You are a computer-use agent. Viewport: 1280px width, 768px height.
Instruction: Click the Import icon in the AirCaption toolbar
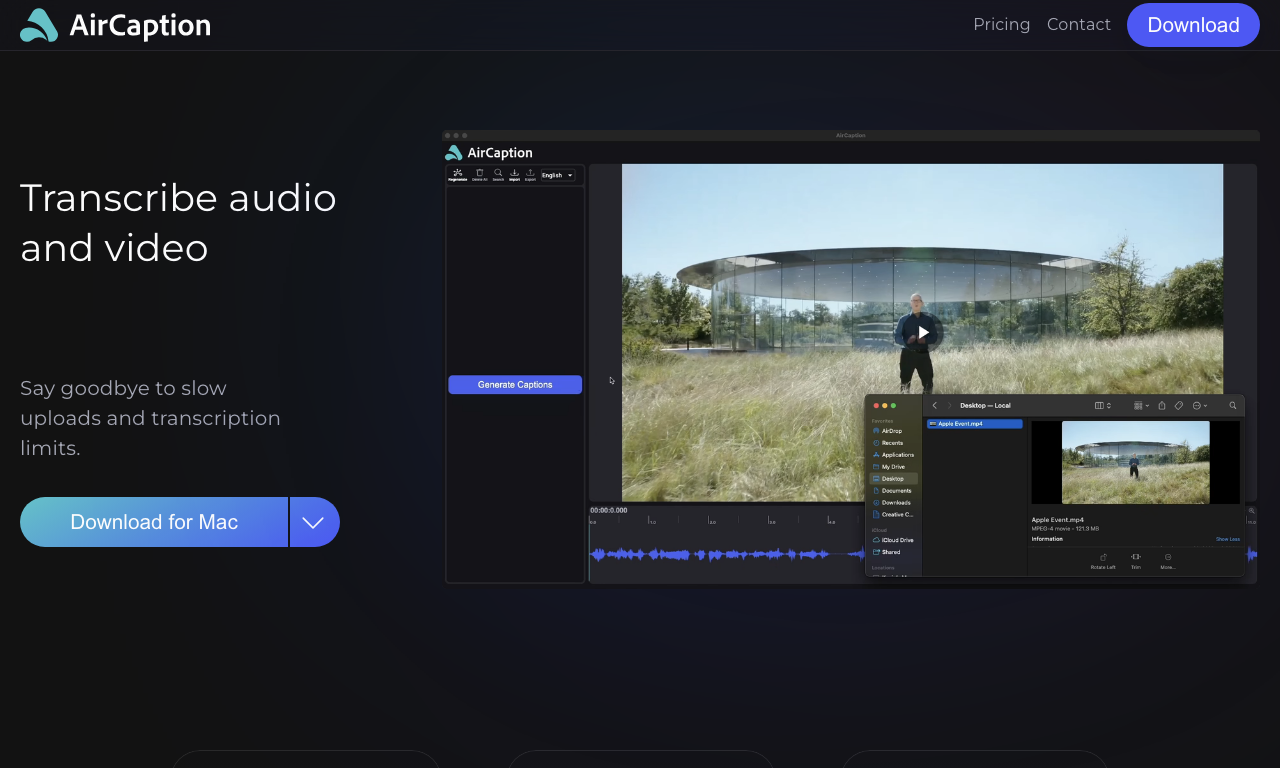click(x=514, y=175)
